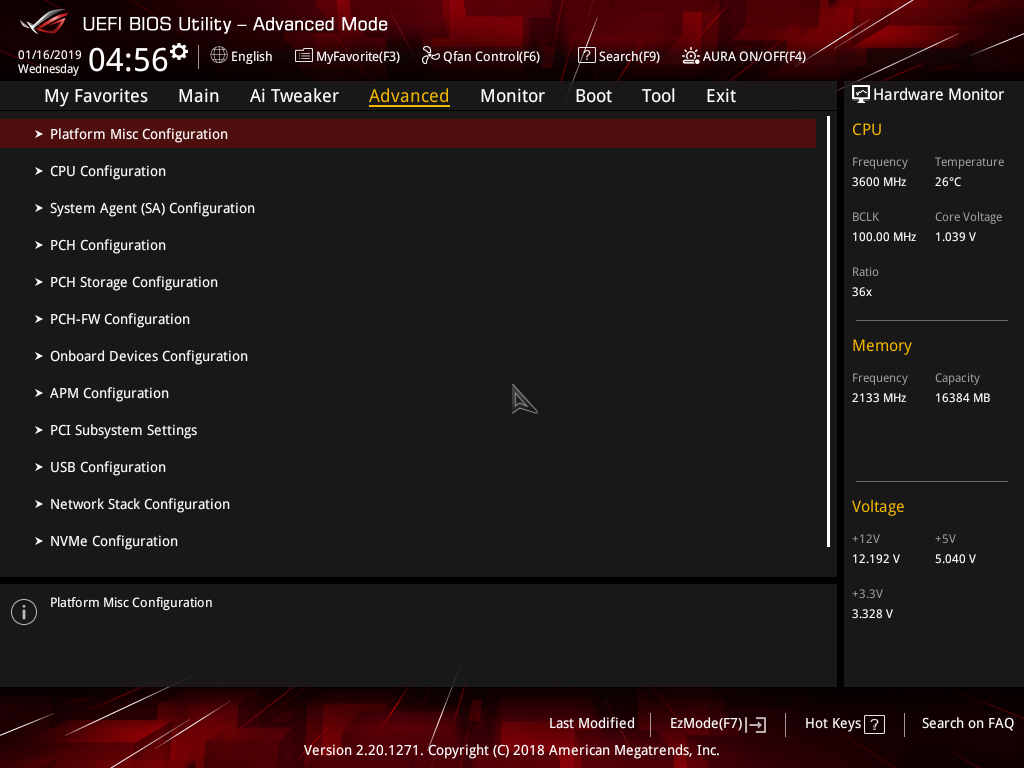Open USB Configuration submenu

(107, 466)
